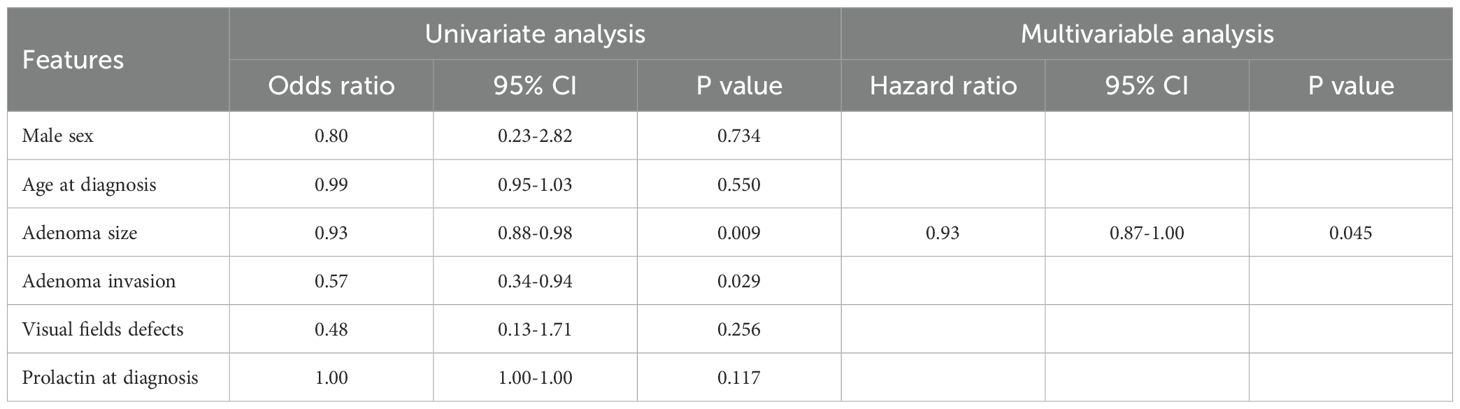This screenshot has height=409, width=1460.
Task: Click the 0.87-1.00 multivariable CI cell
Action: coord(1146,232)
